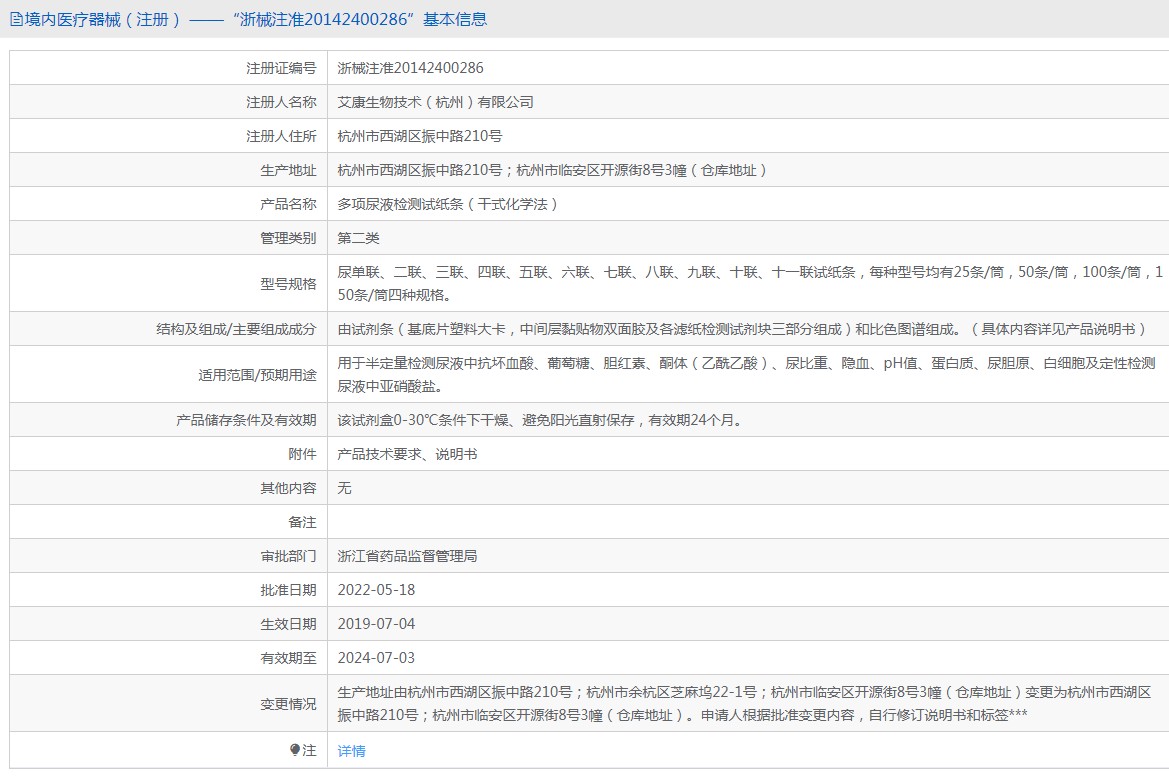Select expiry date 2024-07-03
This screenshot has width=1169, height=778.
click(376, 657)
